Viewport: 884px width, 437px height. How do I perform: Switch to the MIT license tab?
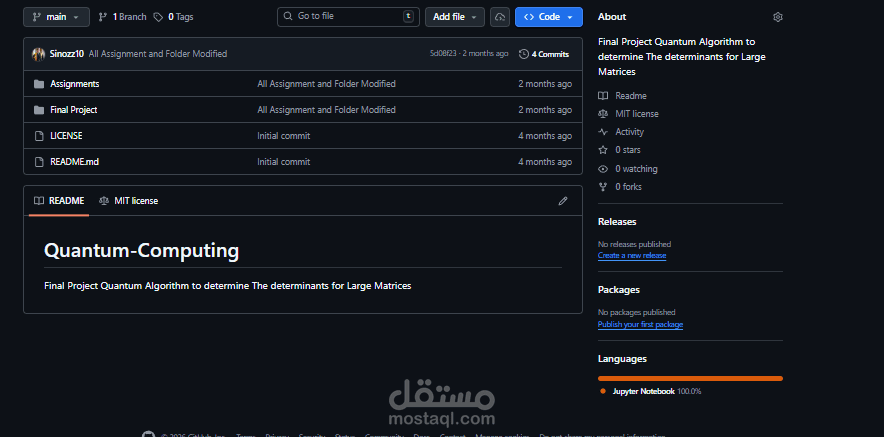pyautogui.click(x=129, y=201)
